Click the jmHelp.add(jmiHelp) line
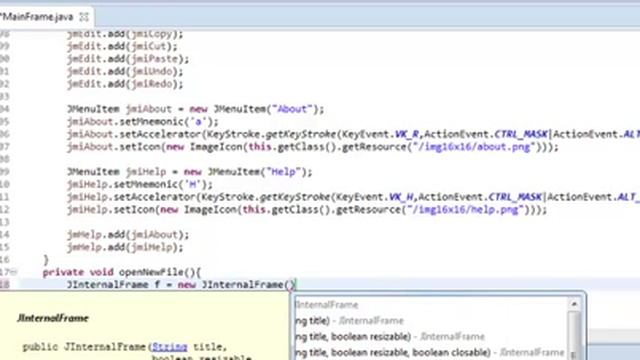Viewport: 640px width, 360px height. point(125,247)
